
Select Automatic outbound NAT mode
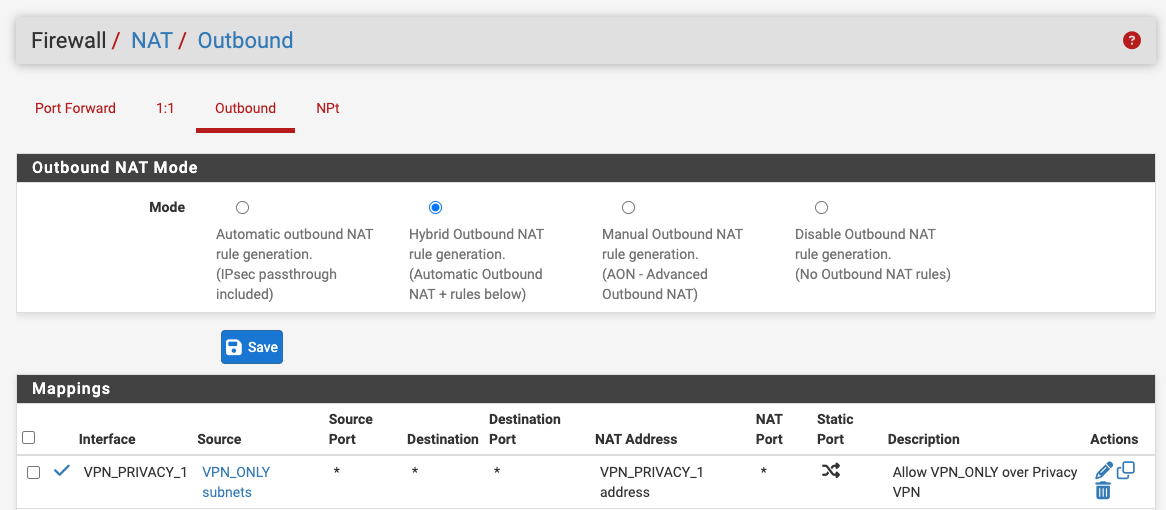click(242, 207)
